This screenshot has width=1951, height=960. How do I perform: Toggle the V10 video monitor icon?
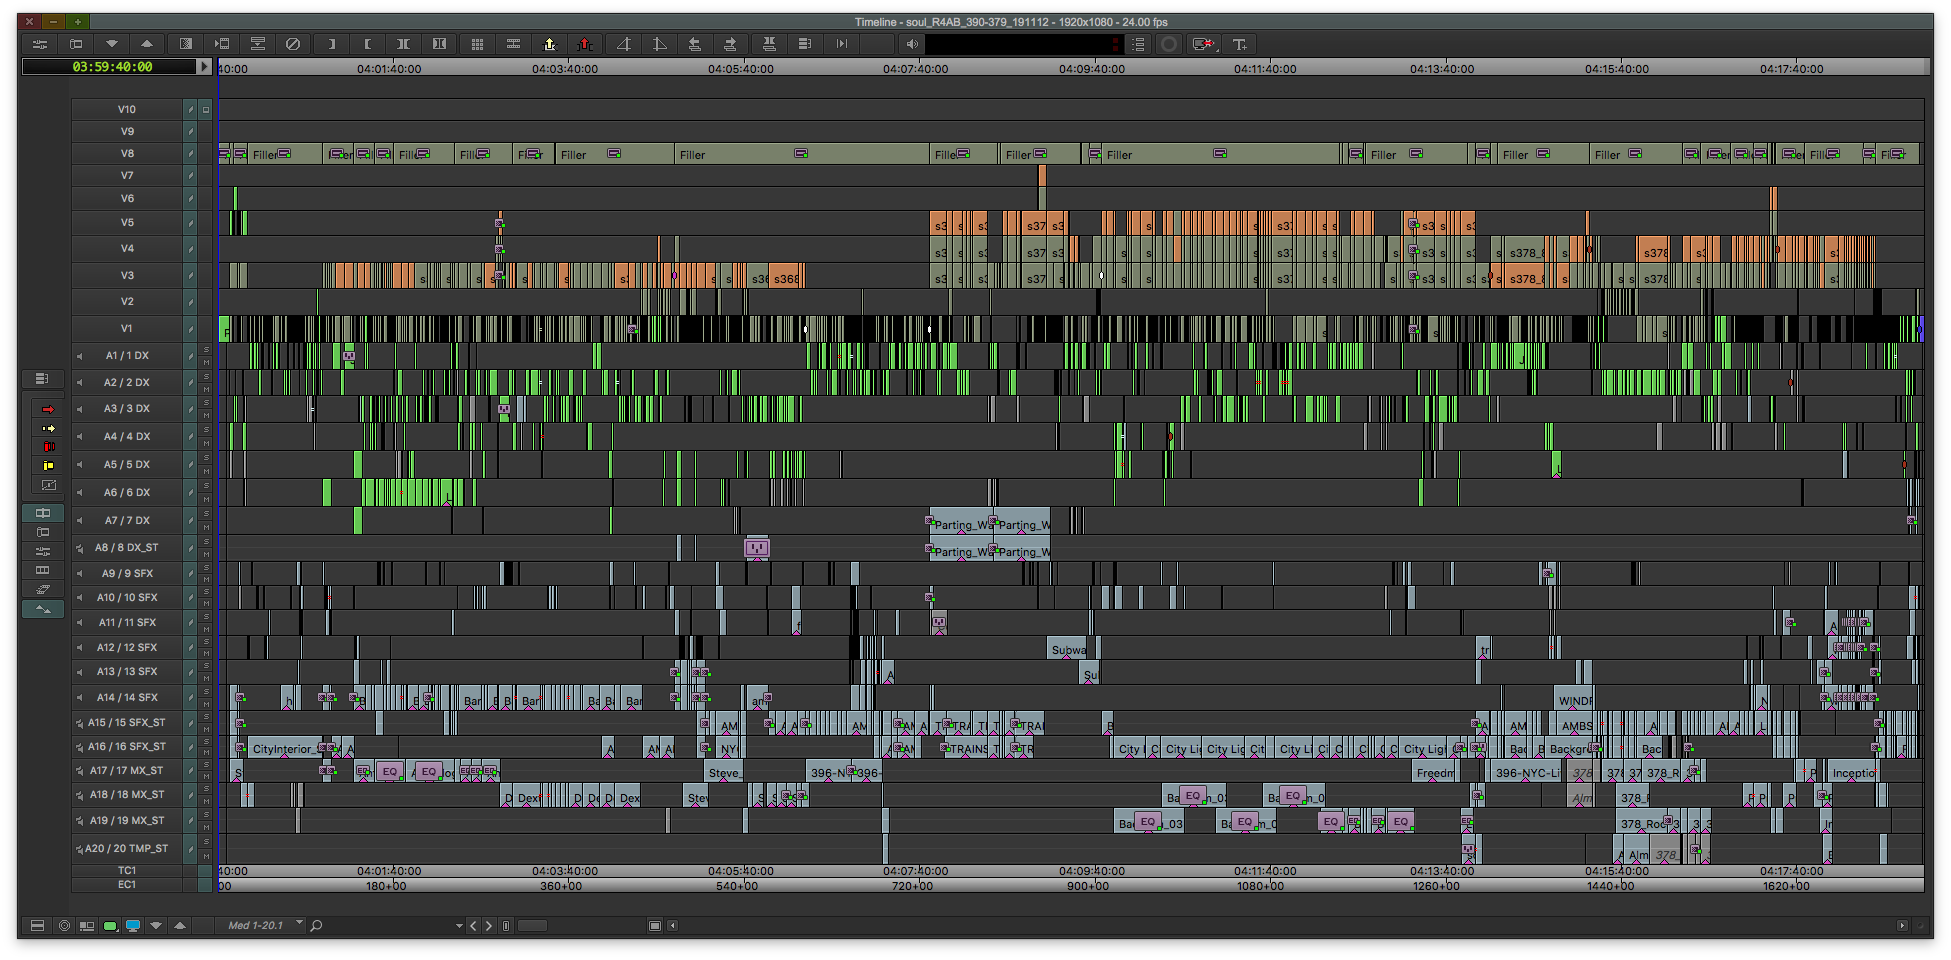click(206, 110)
